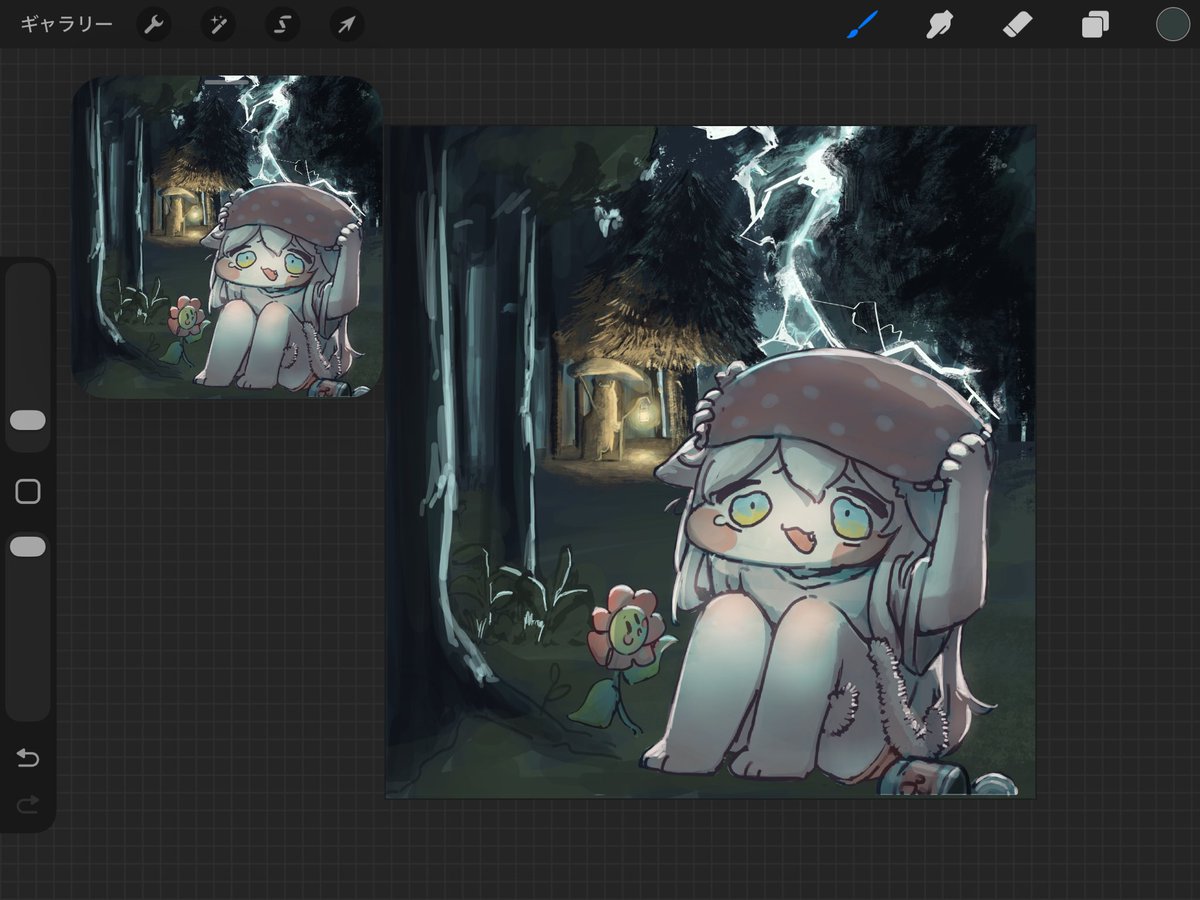The height and width of the screenshot is (900, 1200).
Task: Open the Actions wrench menu
Action: point(153,24)
